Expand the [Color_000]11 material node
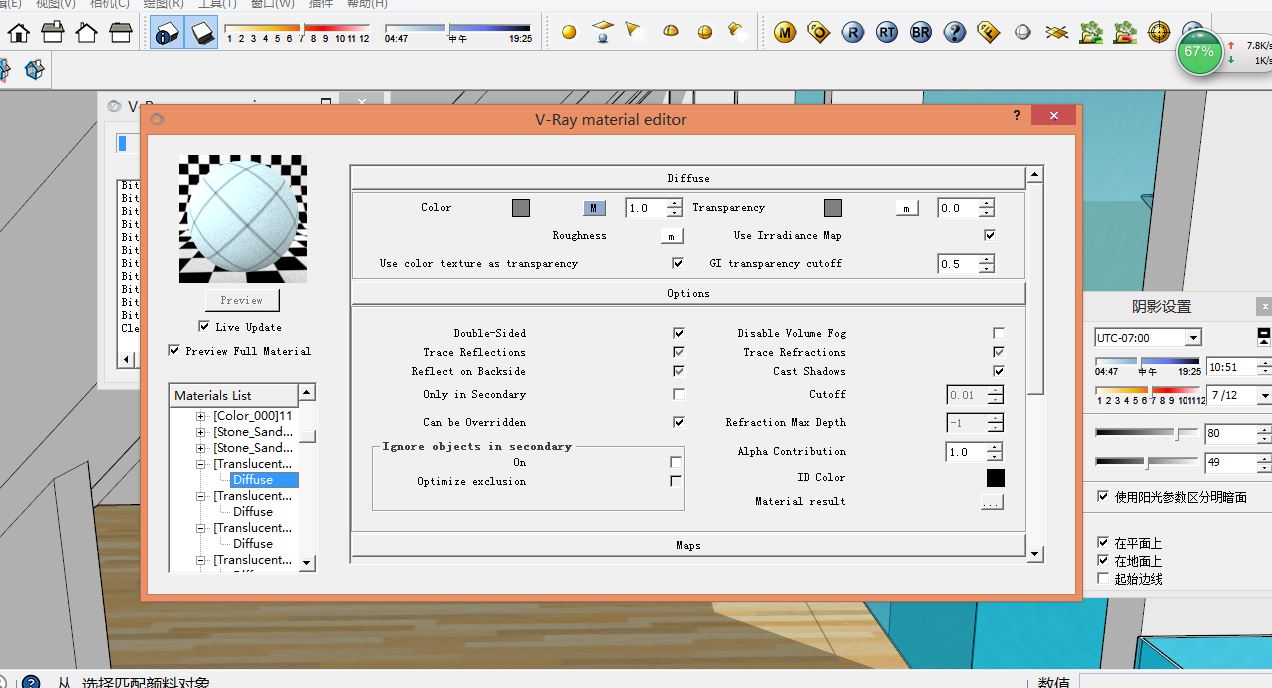This screenshot has height=688, width=1272. point(201,416)
